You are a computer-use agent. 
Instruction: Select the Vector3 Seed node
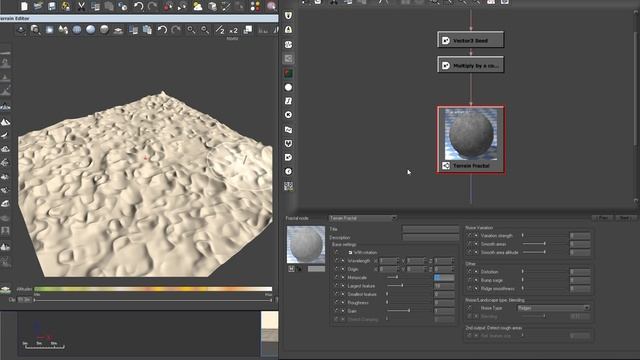pos(470,40)
